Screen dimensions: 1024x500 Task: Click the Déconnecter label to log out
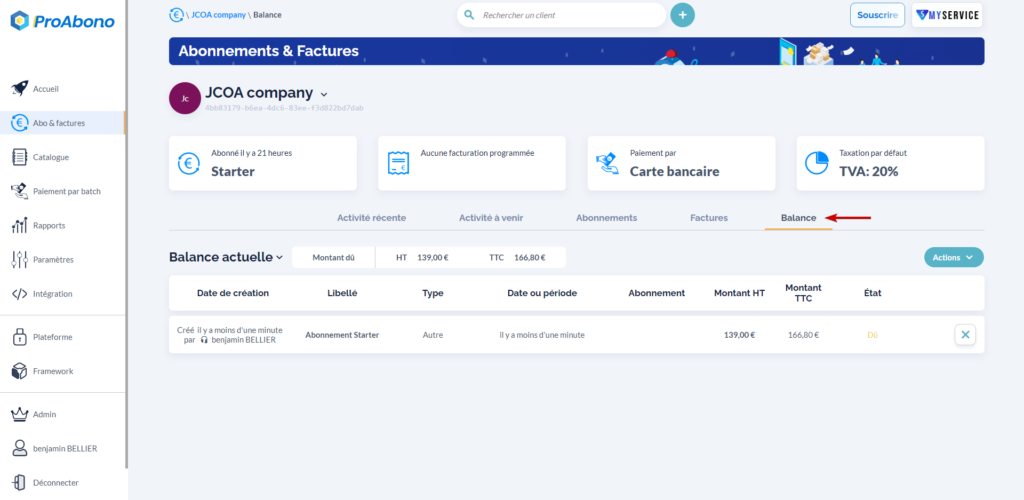56,482
